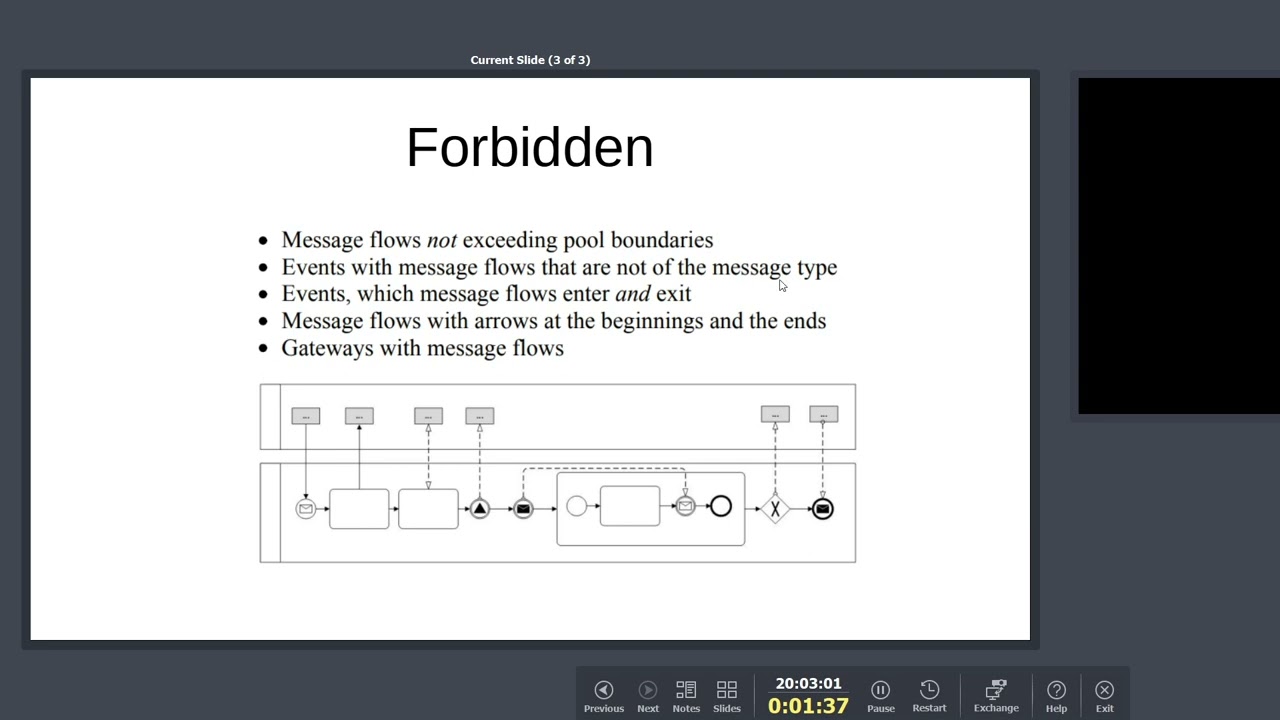This screenshot has width=1280, height=720.
Task: Click the Next slide arrow button
Action: (648, 696)
